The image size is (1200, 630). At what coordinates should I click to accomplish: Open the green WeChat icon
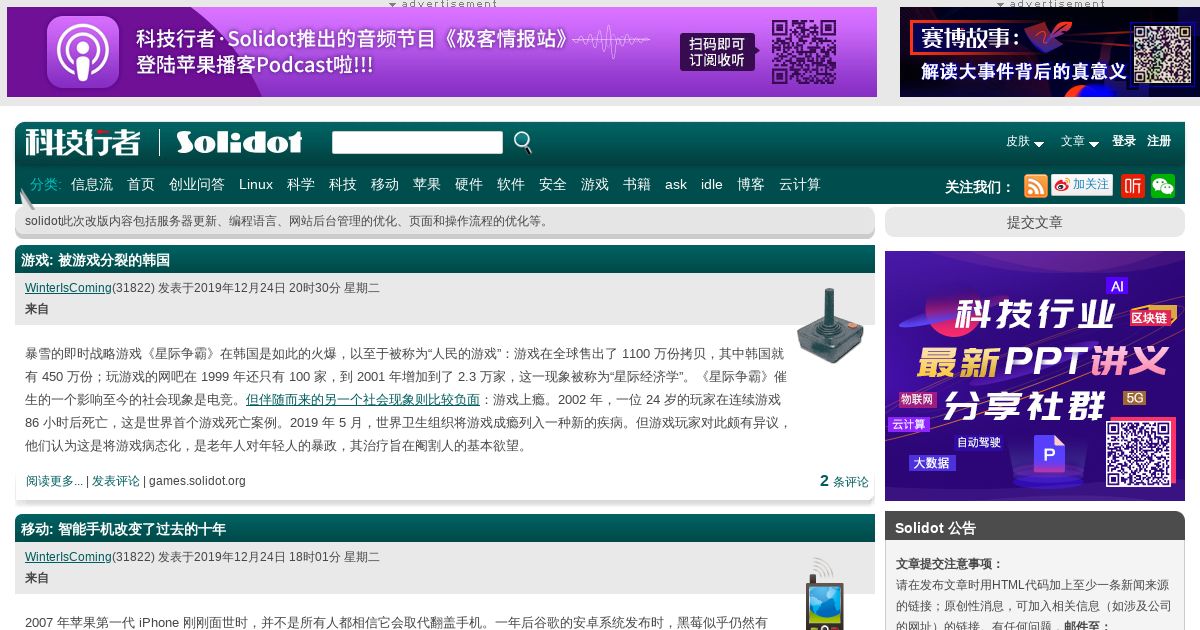[1163, 186]
